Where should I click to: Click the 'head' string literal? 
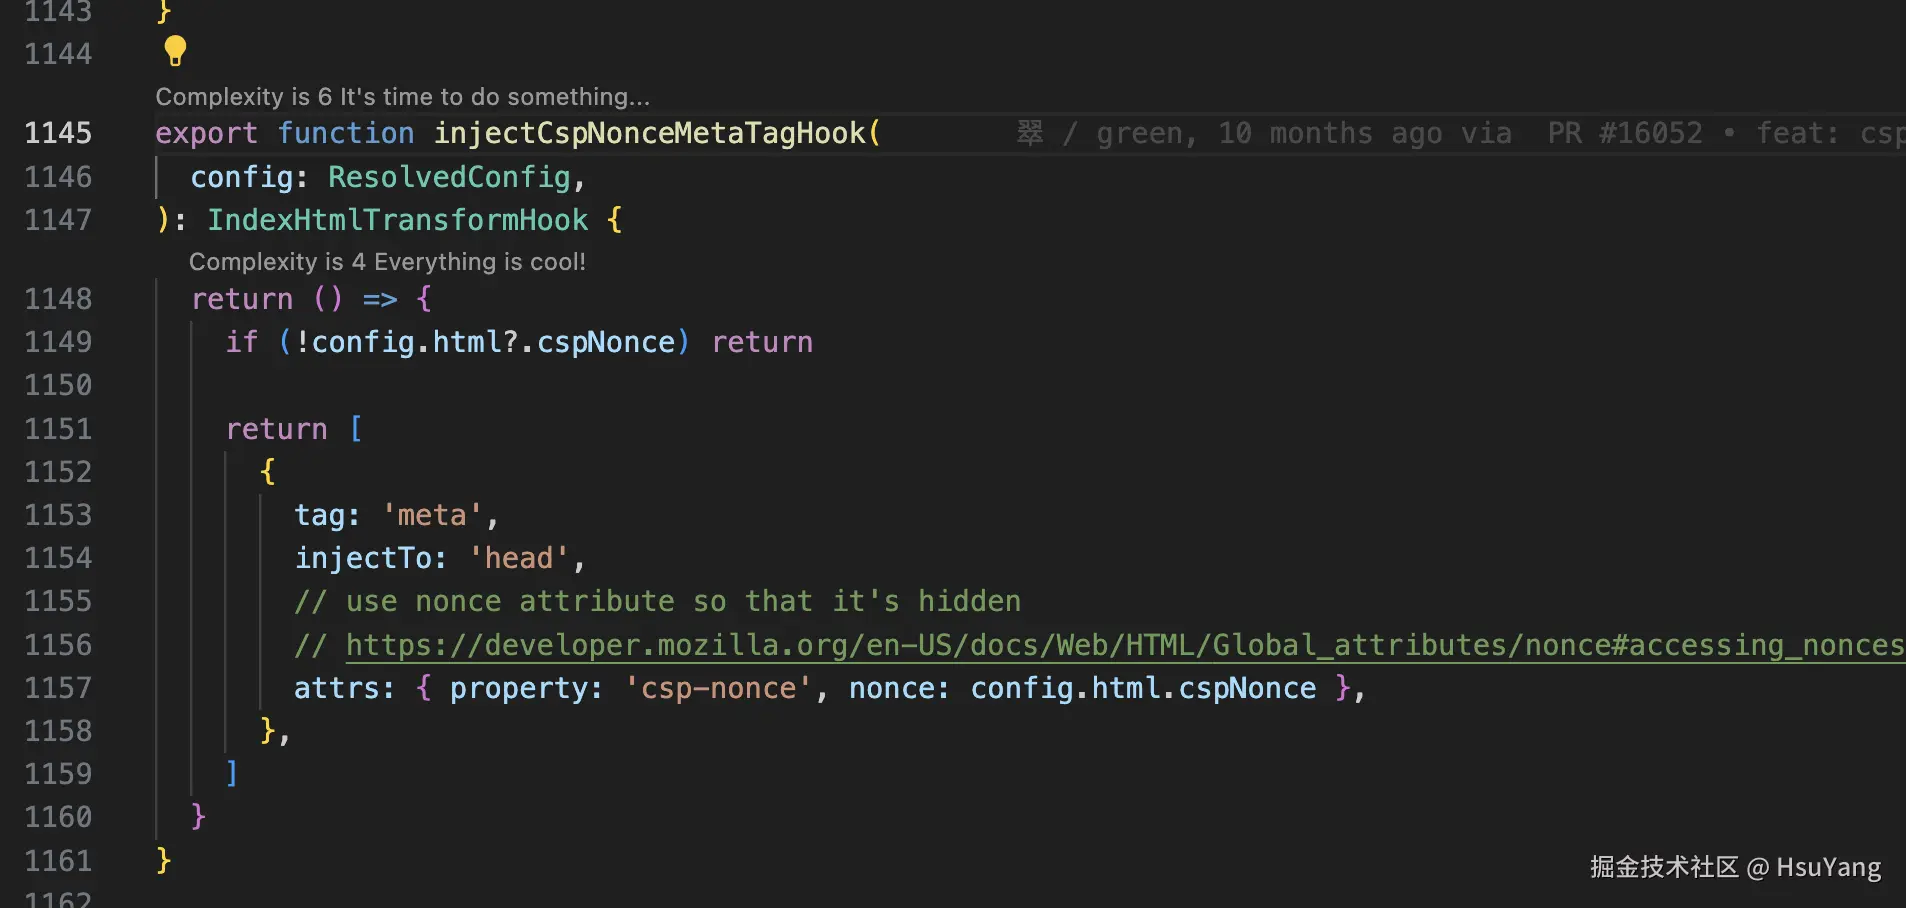click(x=519, y=558)
